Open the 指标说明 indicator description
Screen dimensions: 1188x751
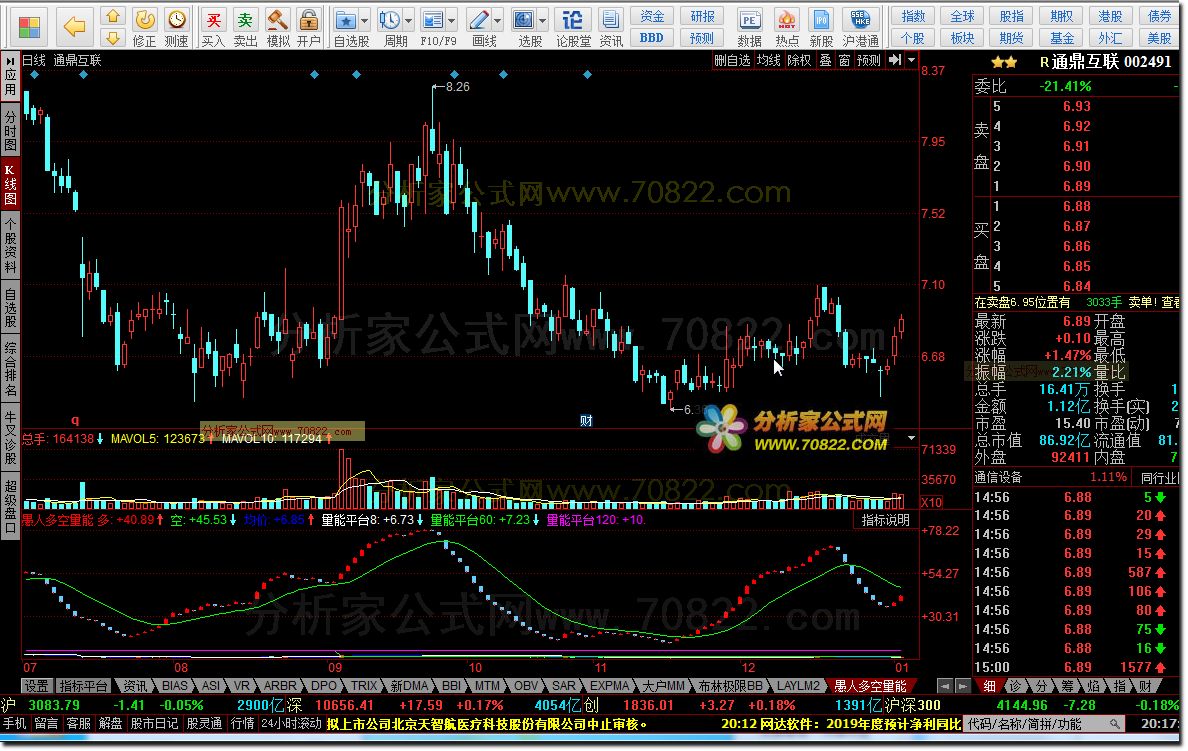886,521
